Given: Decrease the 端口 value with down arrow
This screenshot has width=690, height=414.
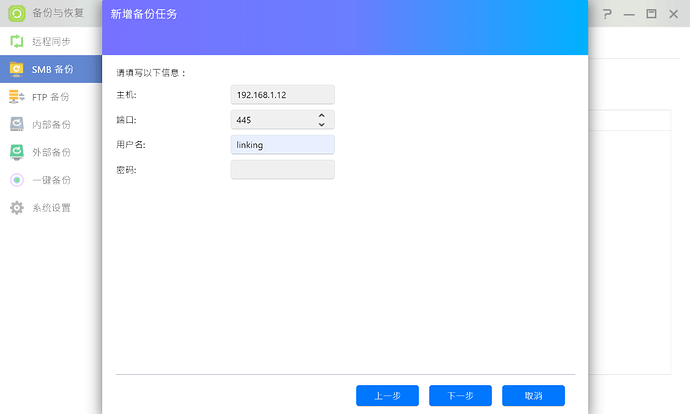Looking at the screenshot, I should click(x=321, y=124).
